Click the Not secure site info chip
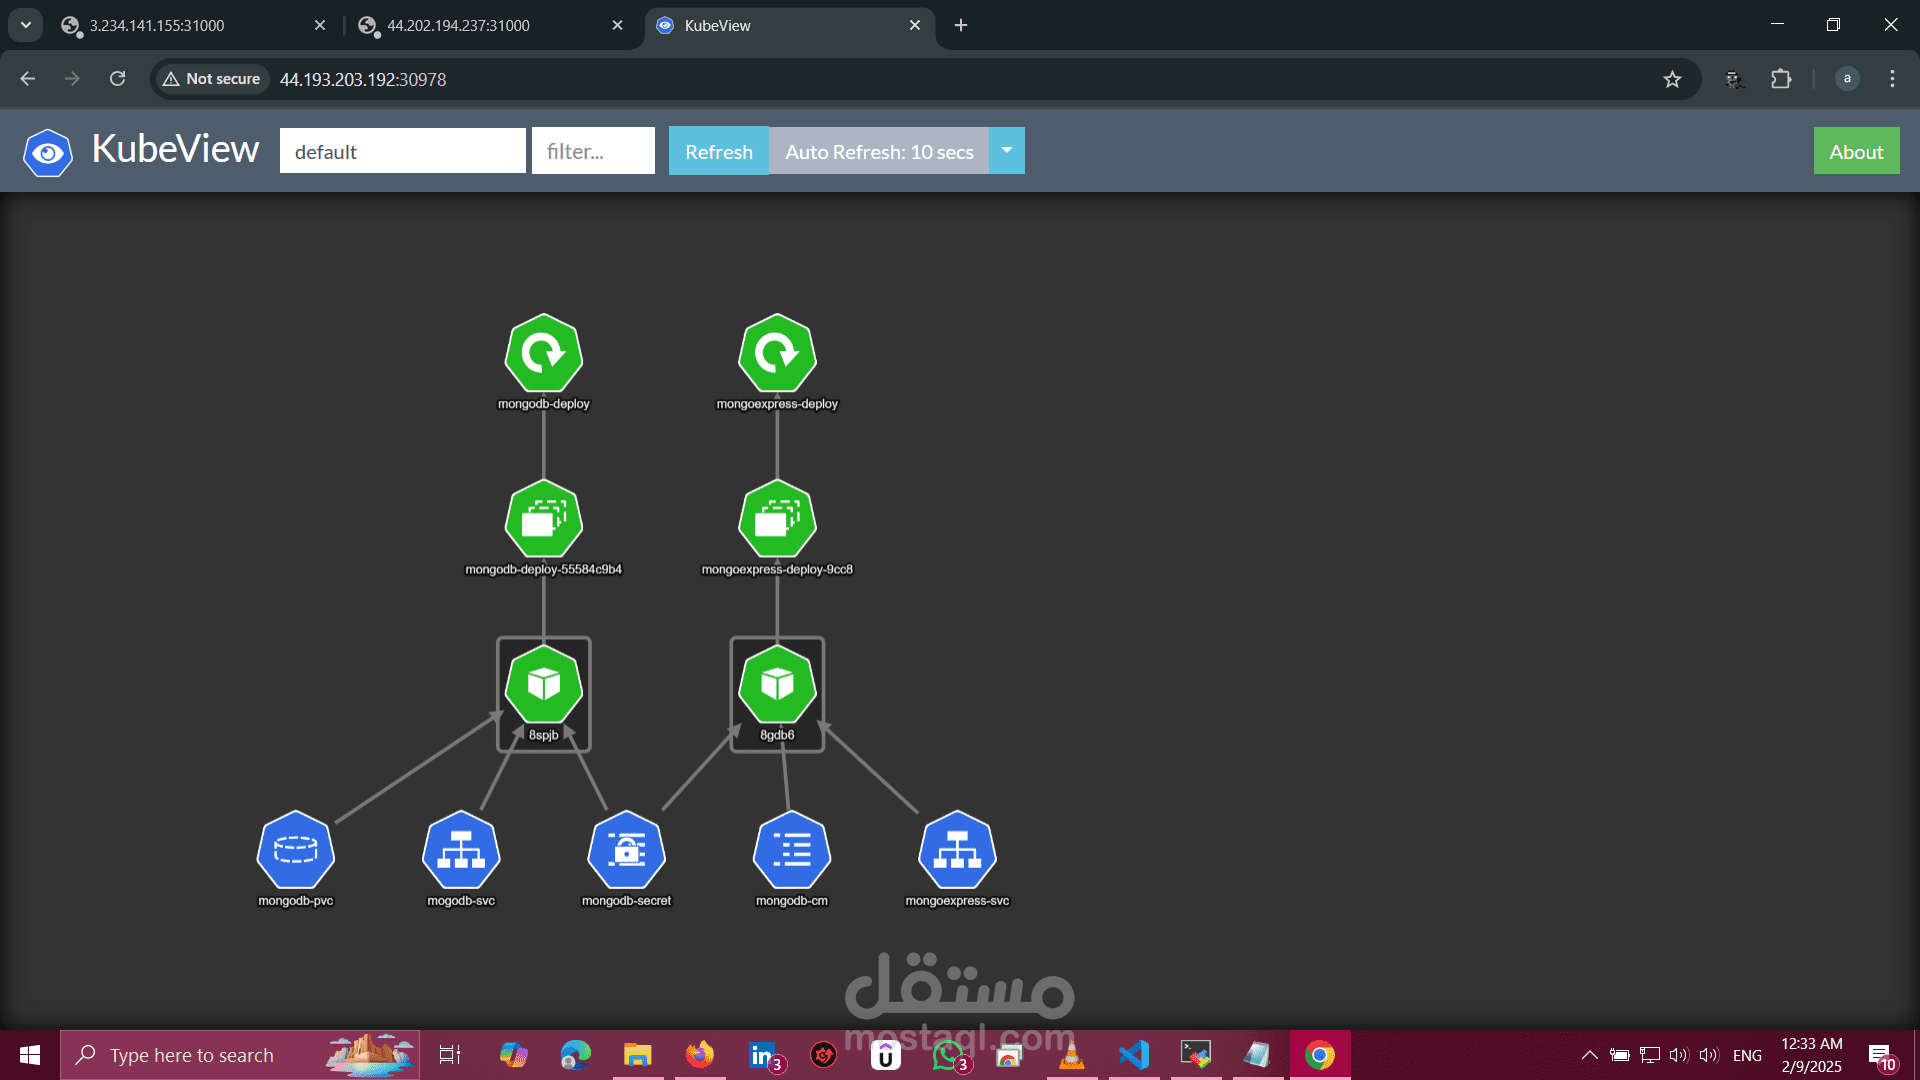This screenshot has width=1920, height=1080. [x=211, y=79]
